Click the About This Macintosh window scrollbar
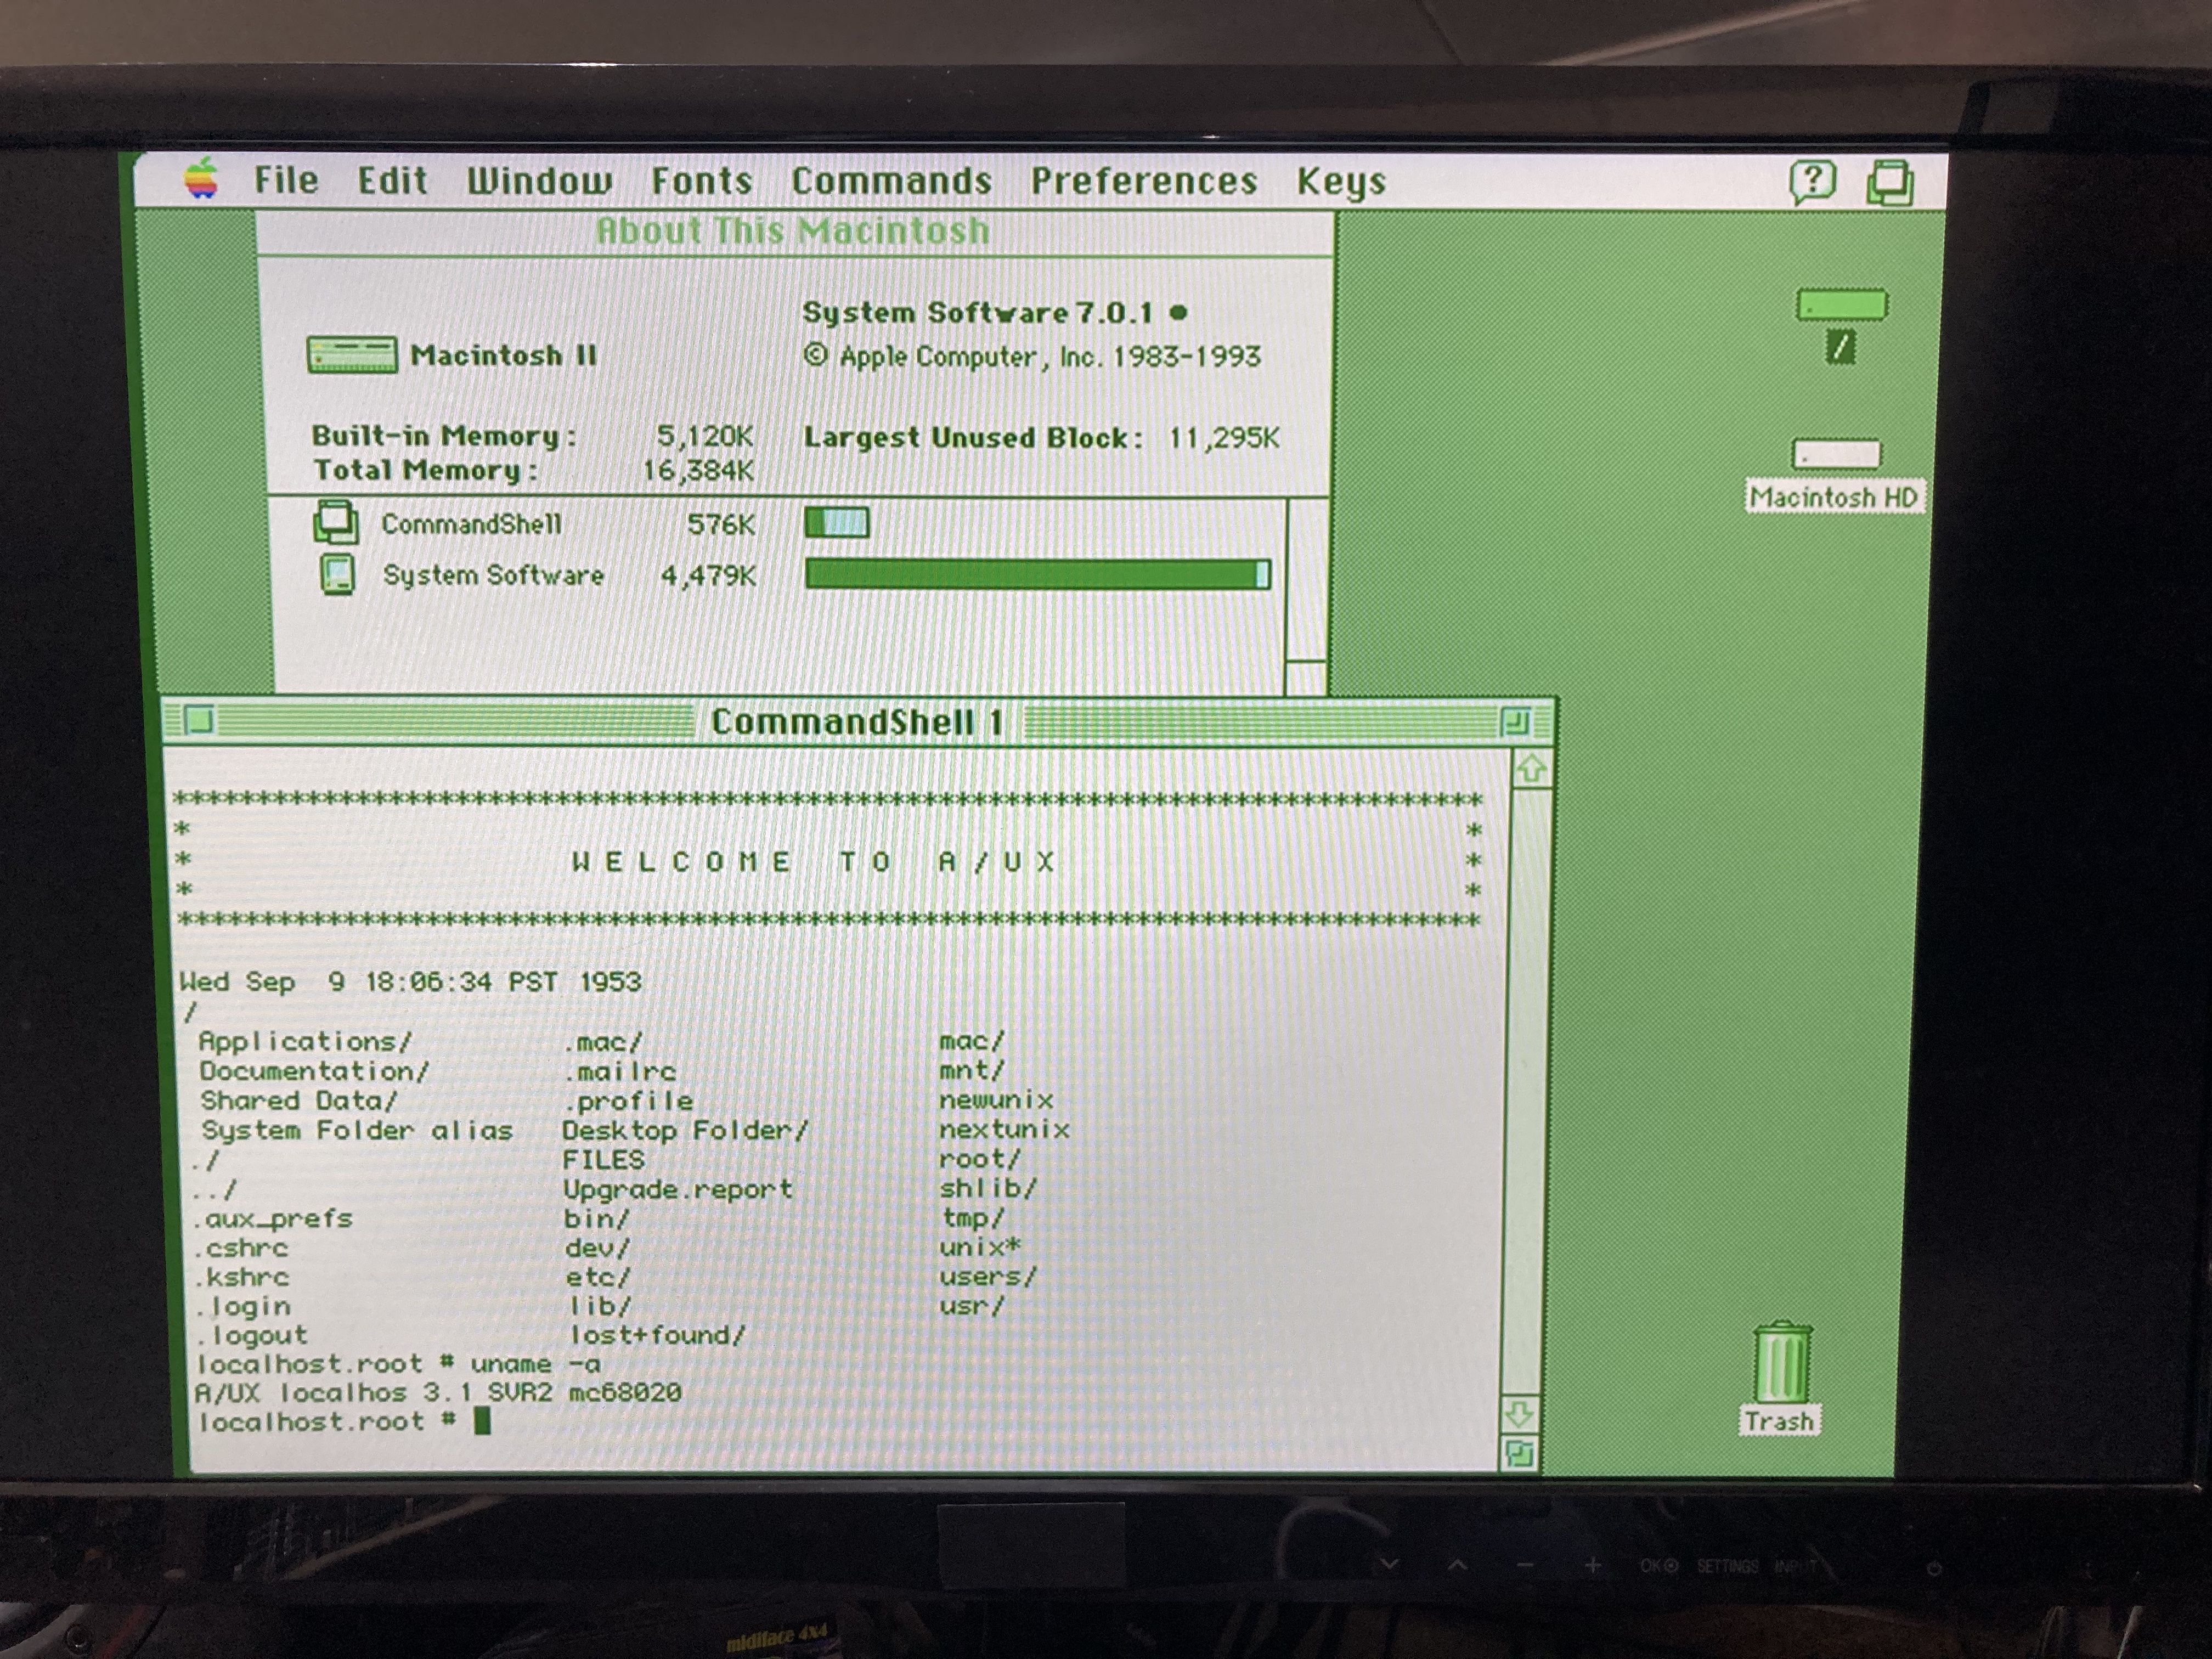Screen dimensions: 2212x1659 [x=1306, y=597]
